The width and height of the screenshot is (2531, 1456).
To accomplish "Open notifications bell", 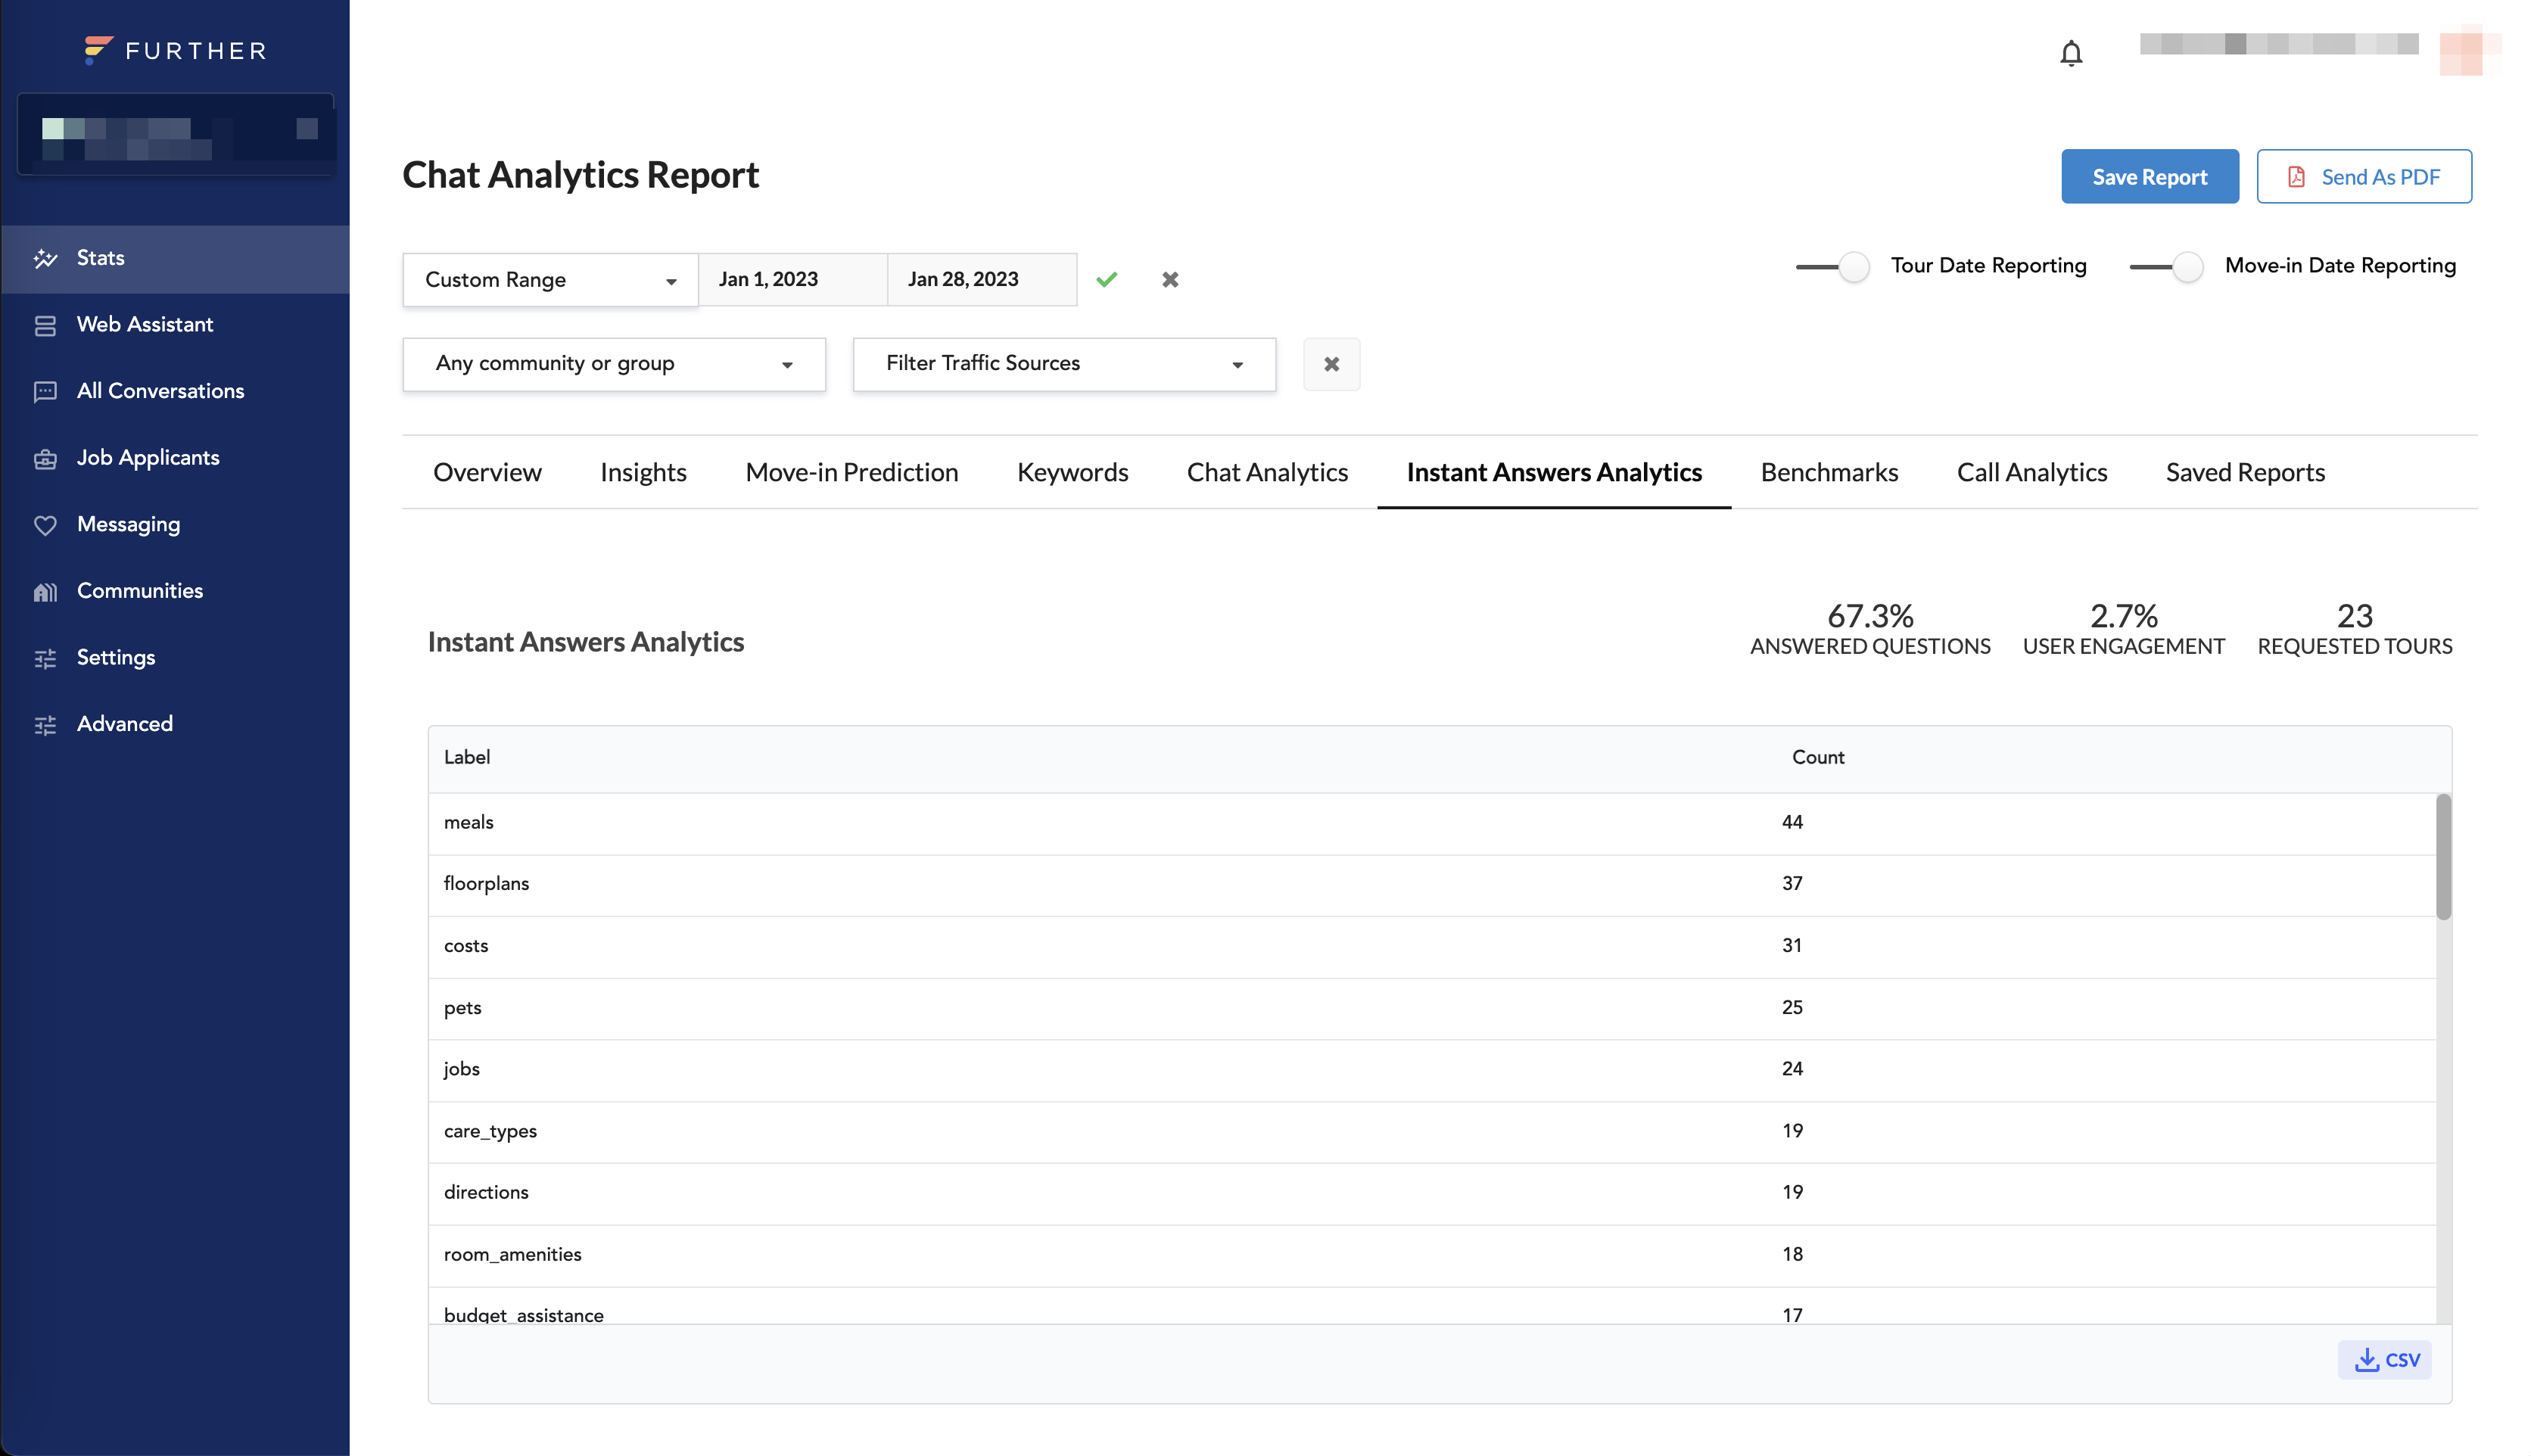I will [2071, 53].
